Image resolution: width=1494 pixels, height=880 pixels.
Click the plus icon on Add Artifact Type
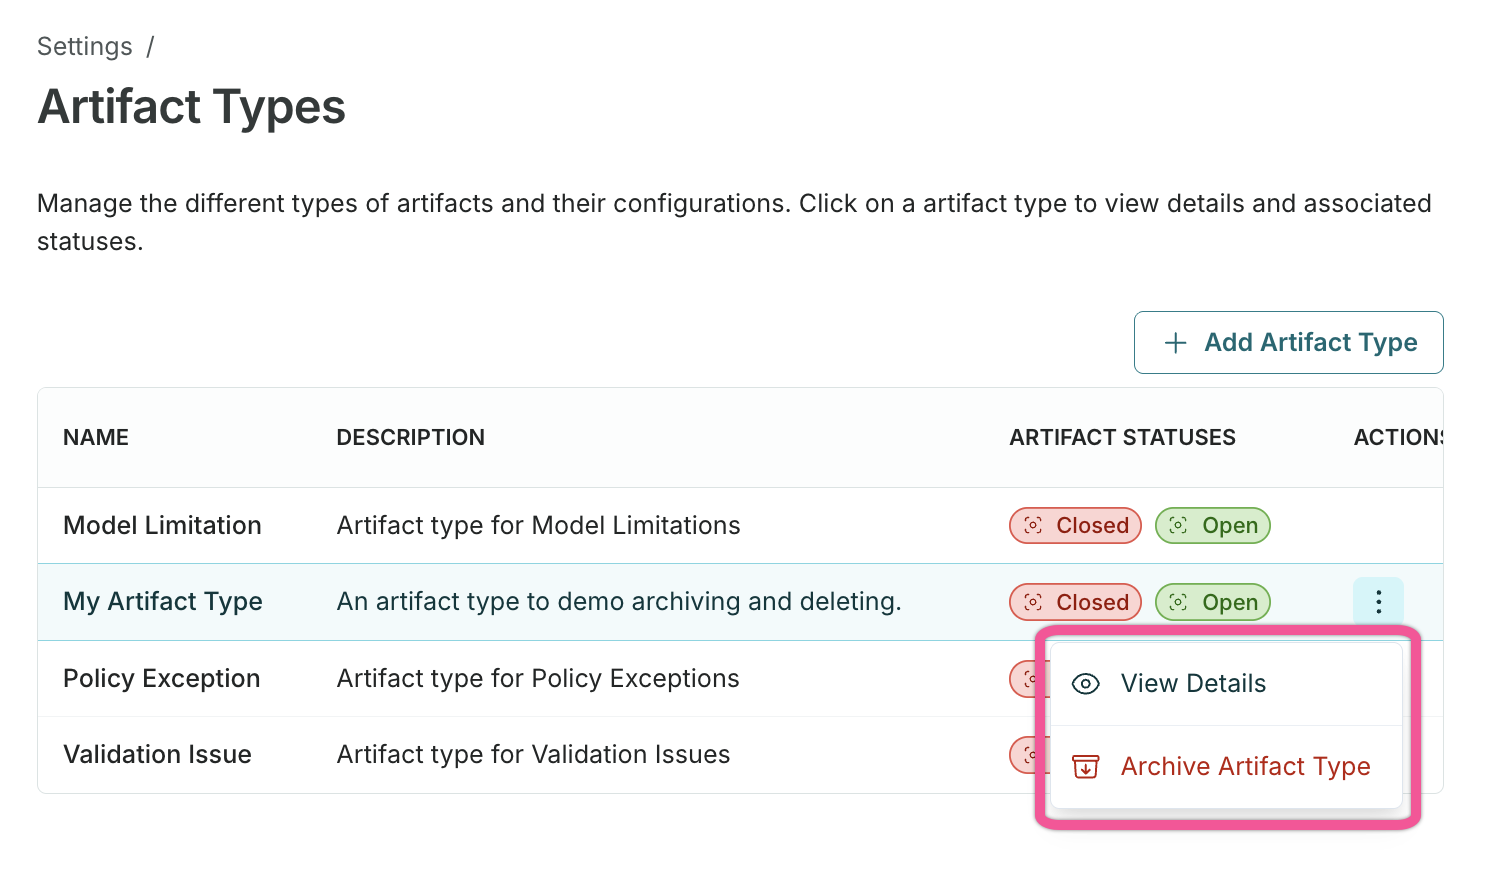pyautogui.click(x=1176, y=343)
